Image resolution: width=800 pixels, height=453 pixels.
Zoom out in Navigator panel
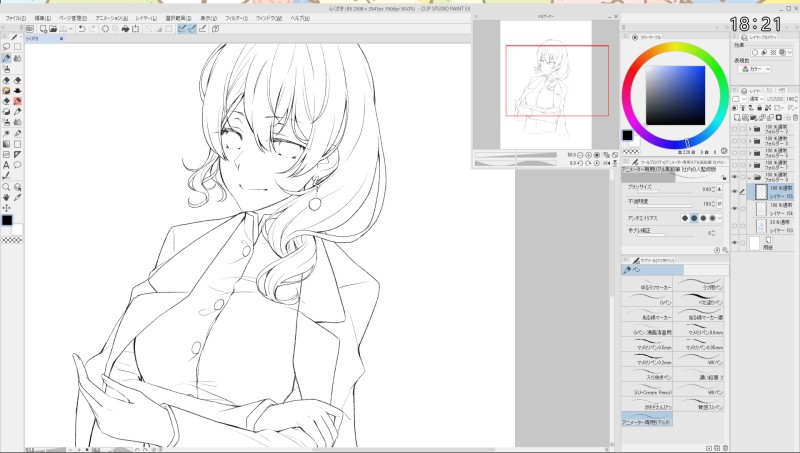(x=580, y=155)
